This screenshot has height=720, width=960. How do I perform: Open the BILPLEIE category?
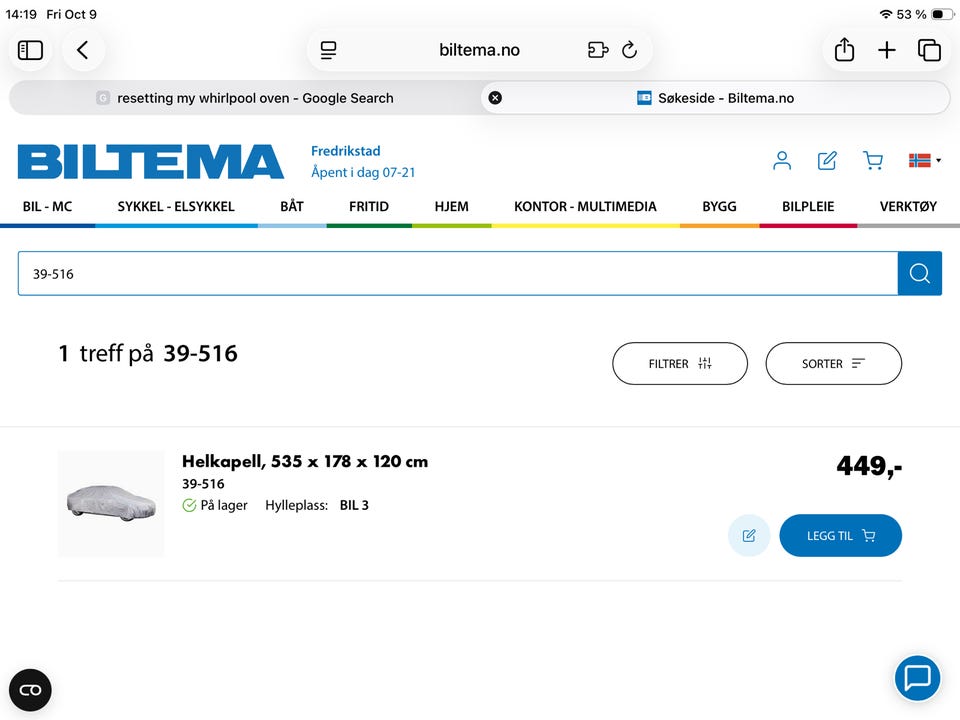click(x=808, y=207)
